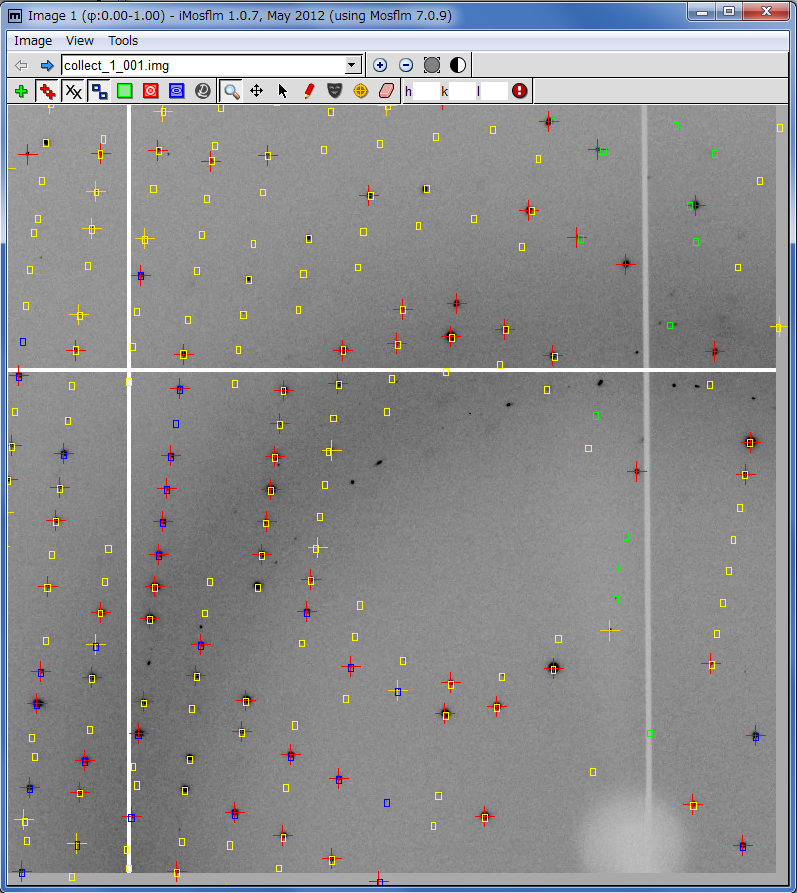Select the red pencil edit spots tool
The height and width of the screenshot is (893, 797).
(309, 91)
